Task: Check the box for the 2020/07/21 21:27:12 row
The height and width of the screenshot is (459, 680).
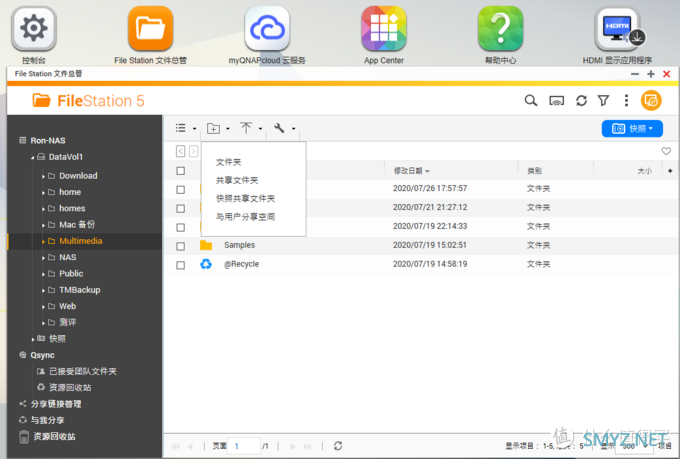Action: coord(180,209)
